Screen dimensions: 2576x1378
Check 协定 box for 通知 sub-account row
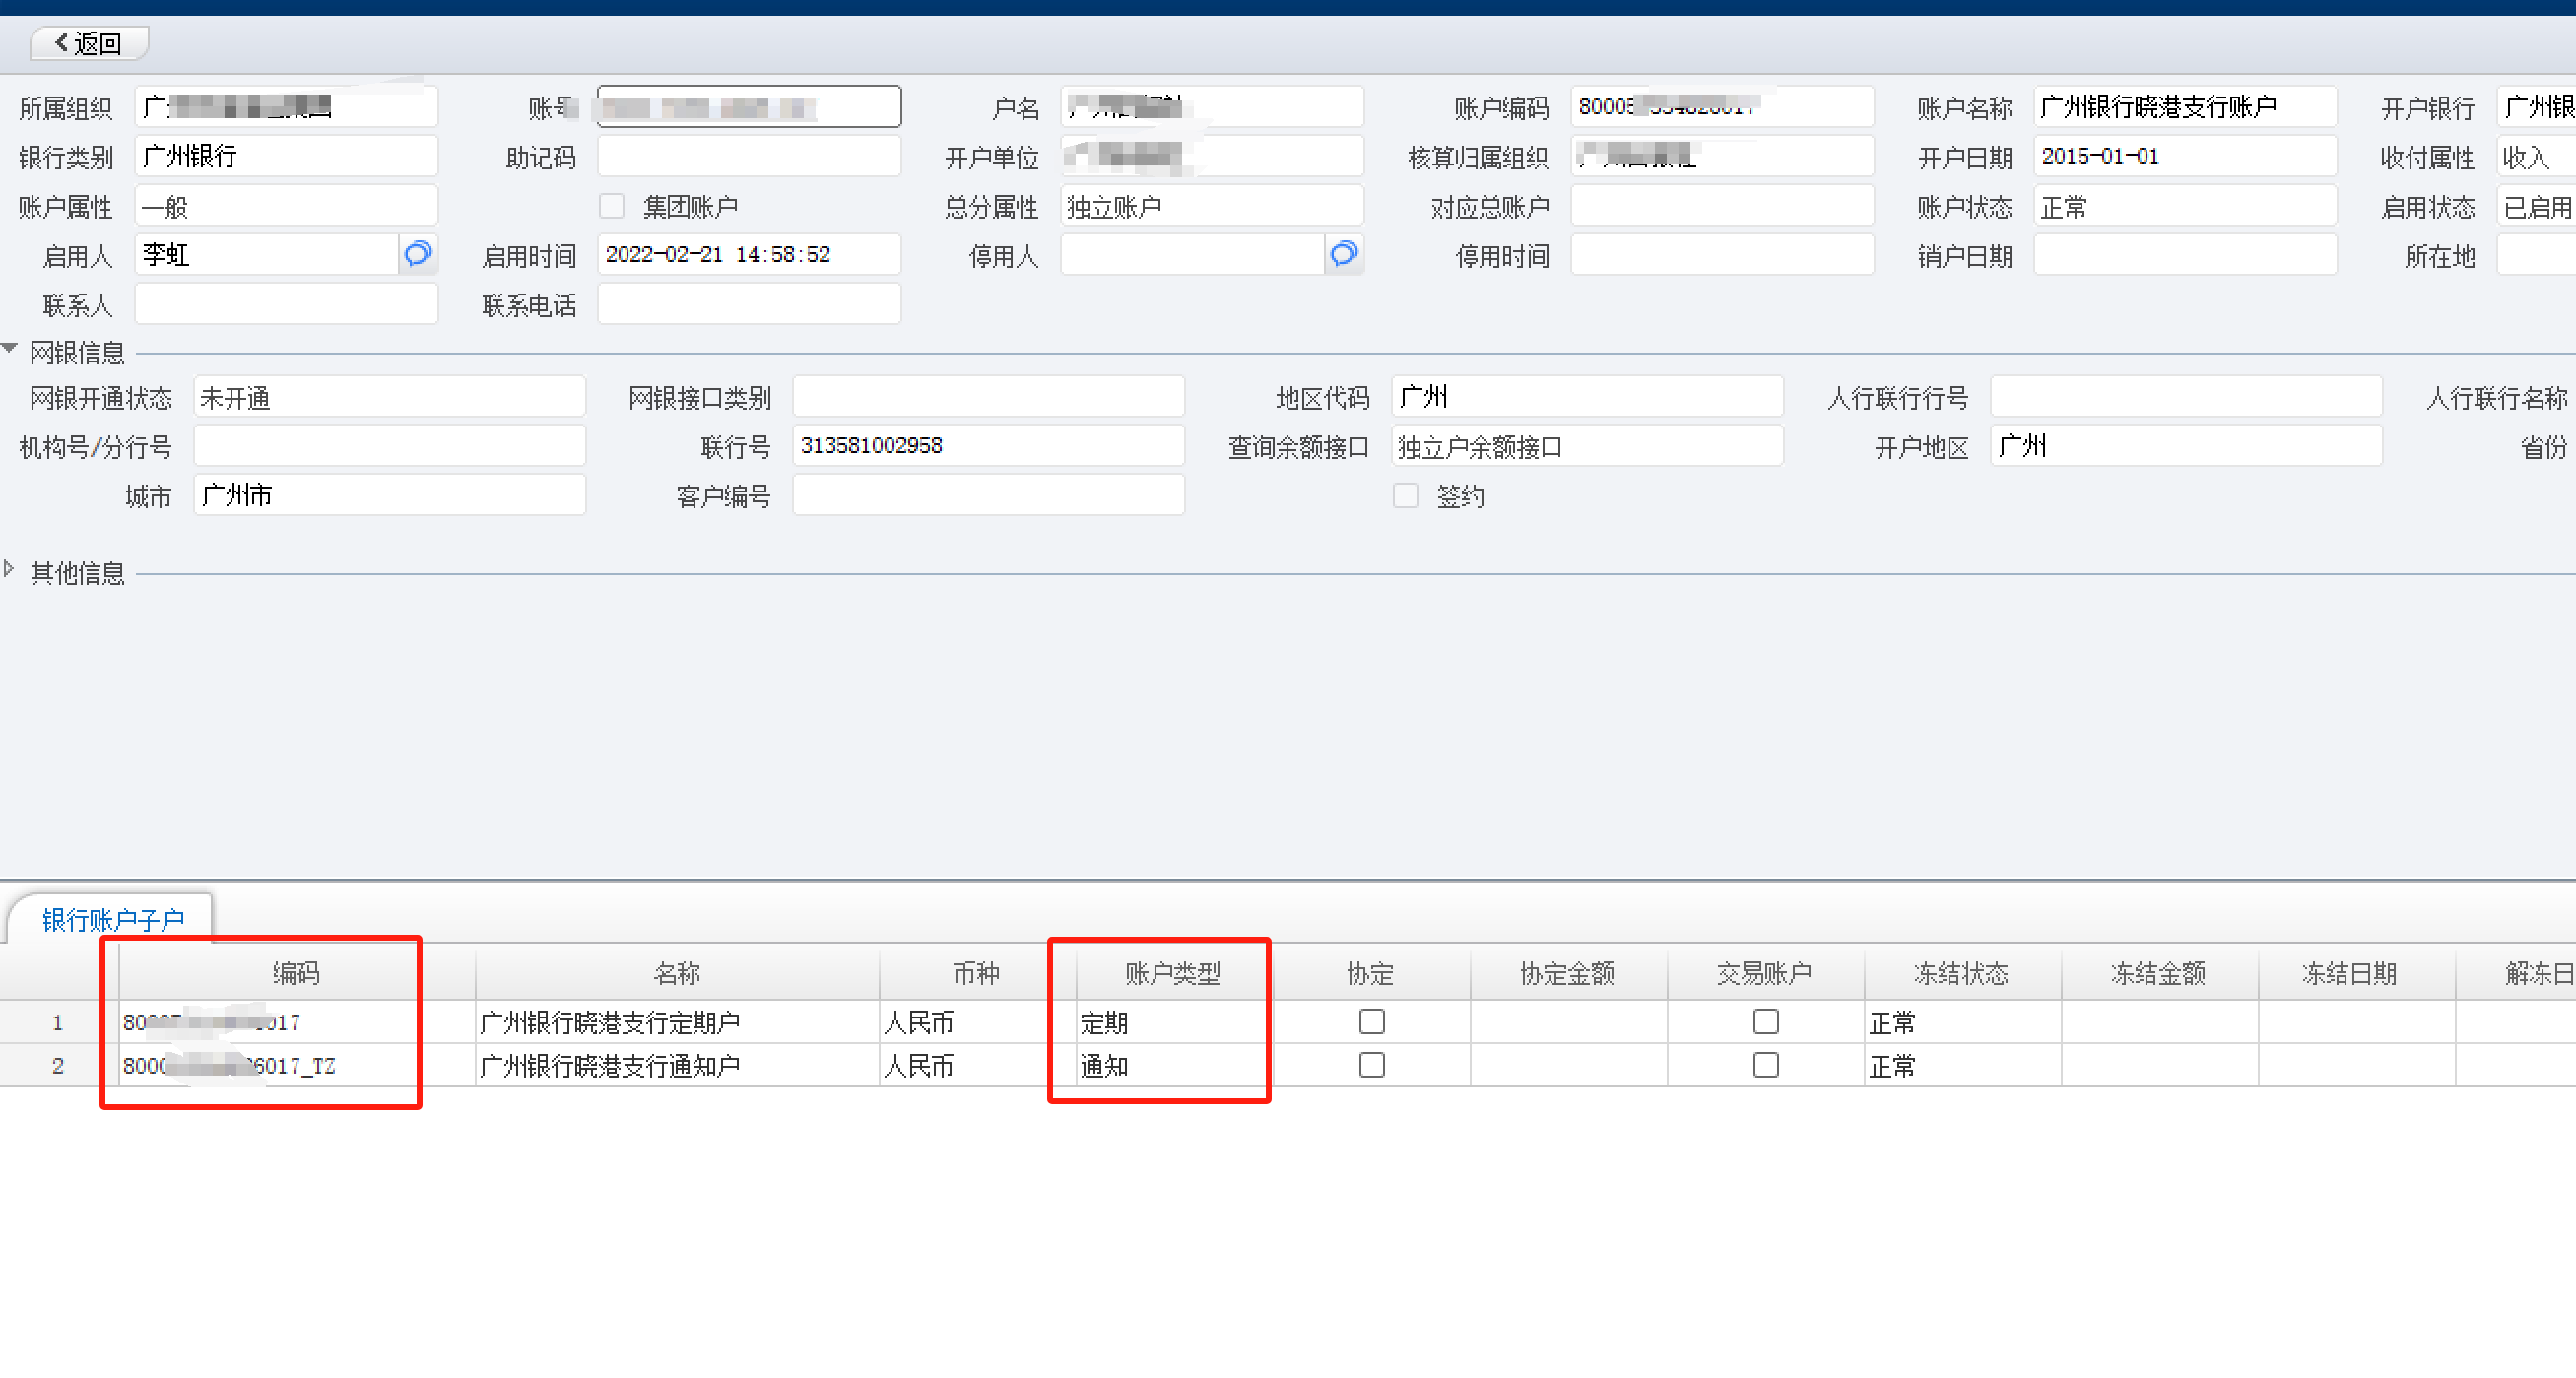(x=1371, y=1065)
